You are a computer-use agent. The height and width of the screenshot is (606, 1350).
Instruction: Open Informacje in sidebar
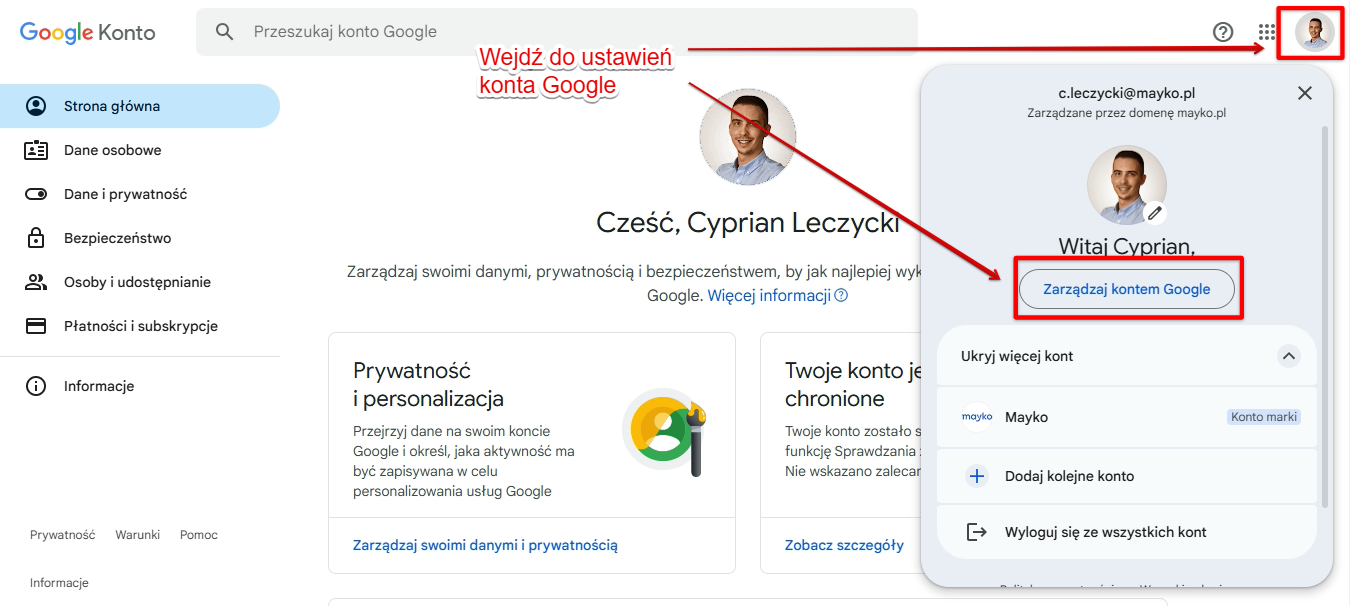(x=140, y=386)
